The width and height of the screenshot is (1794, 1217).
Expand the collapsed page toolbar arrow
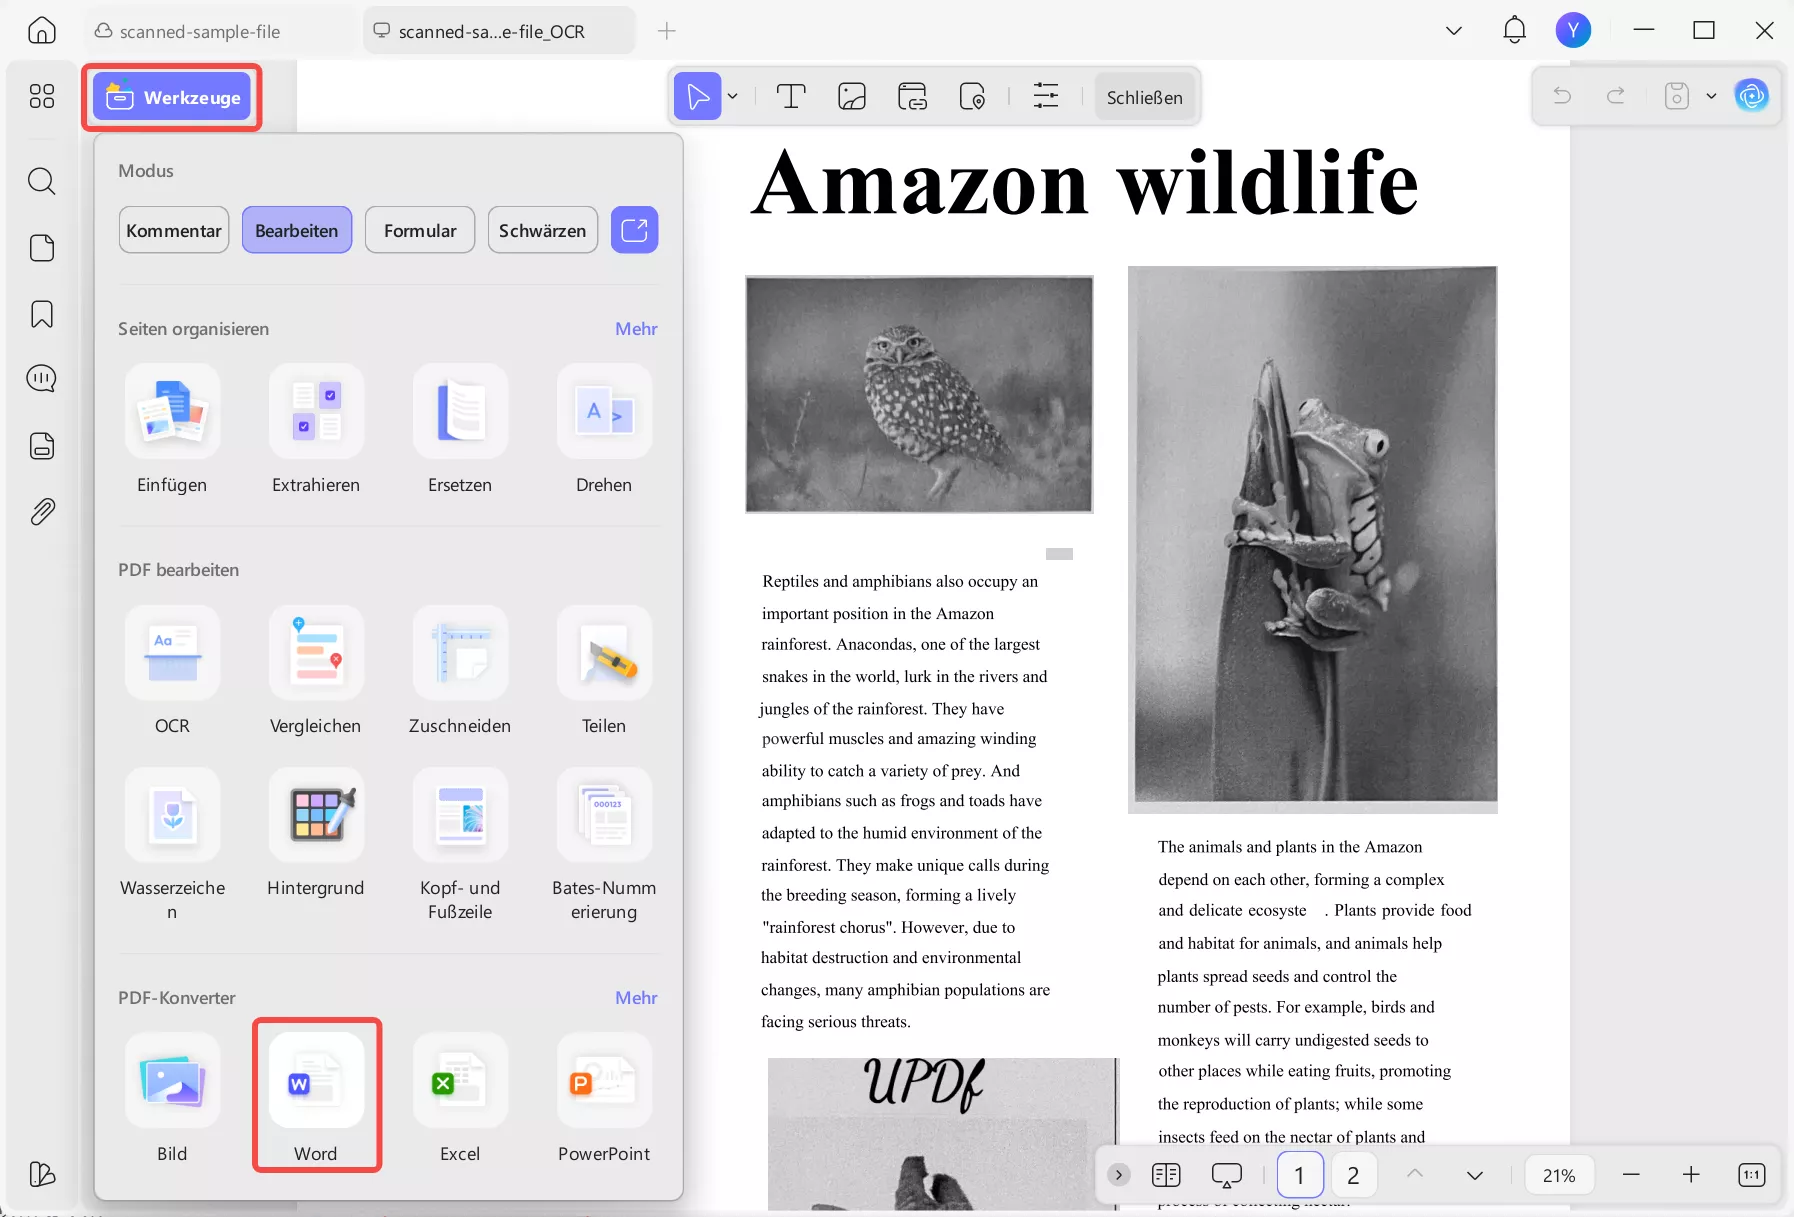click(x=1119, y=1174)
